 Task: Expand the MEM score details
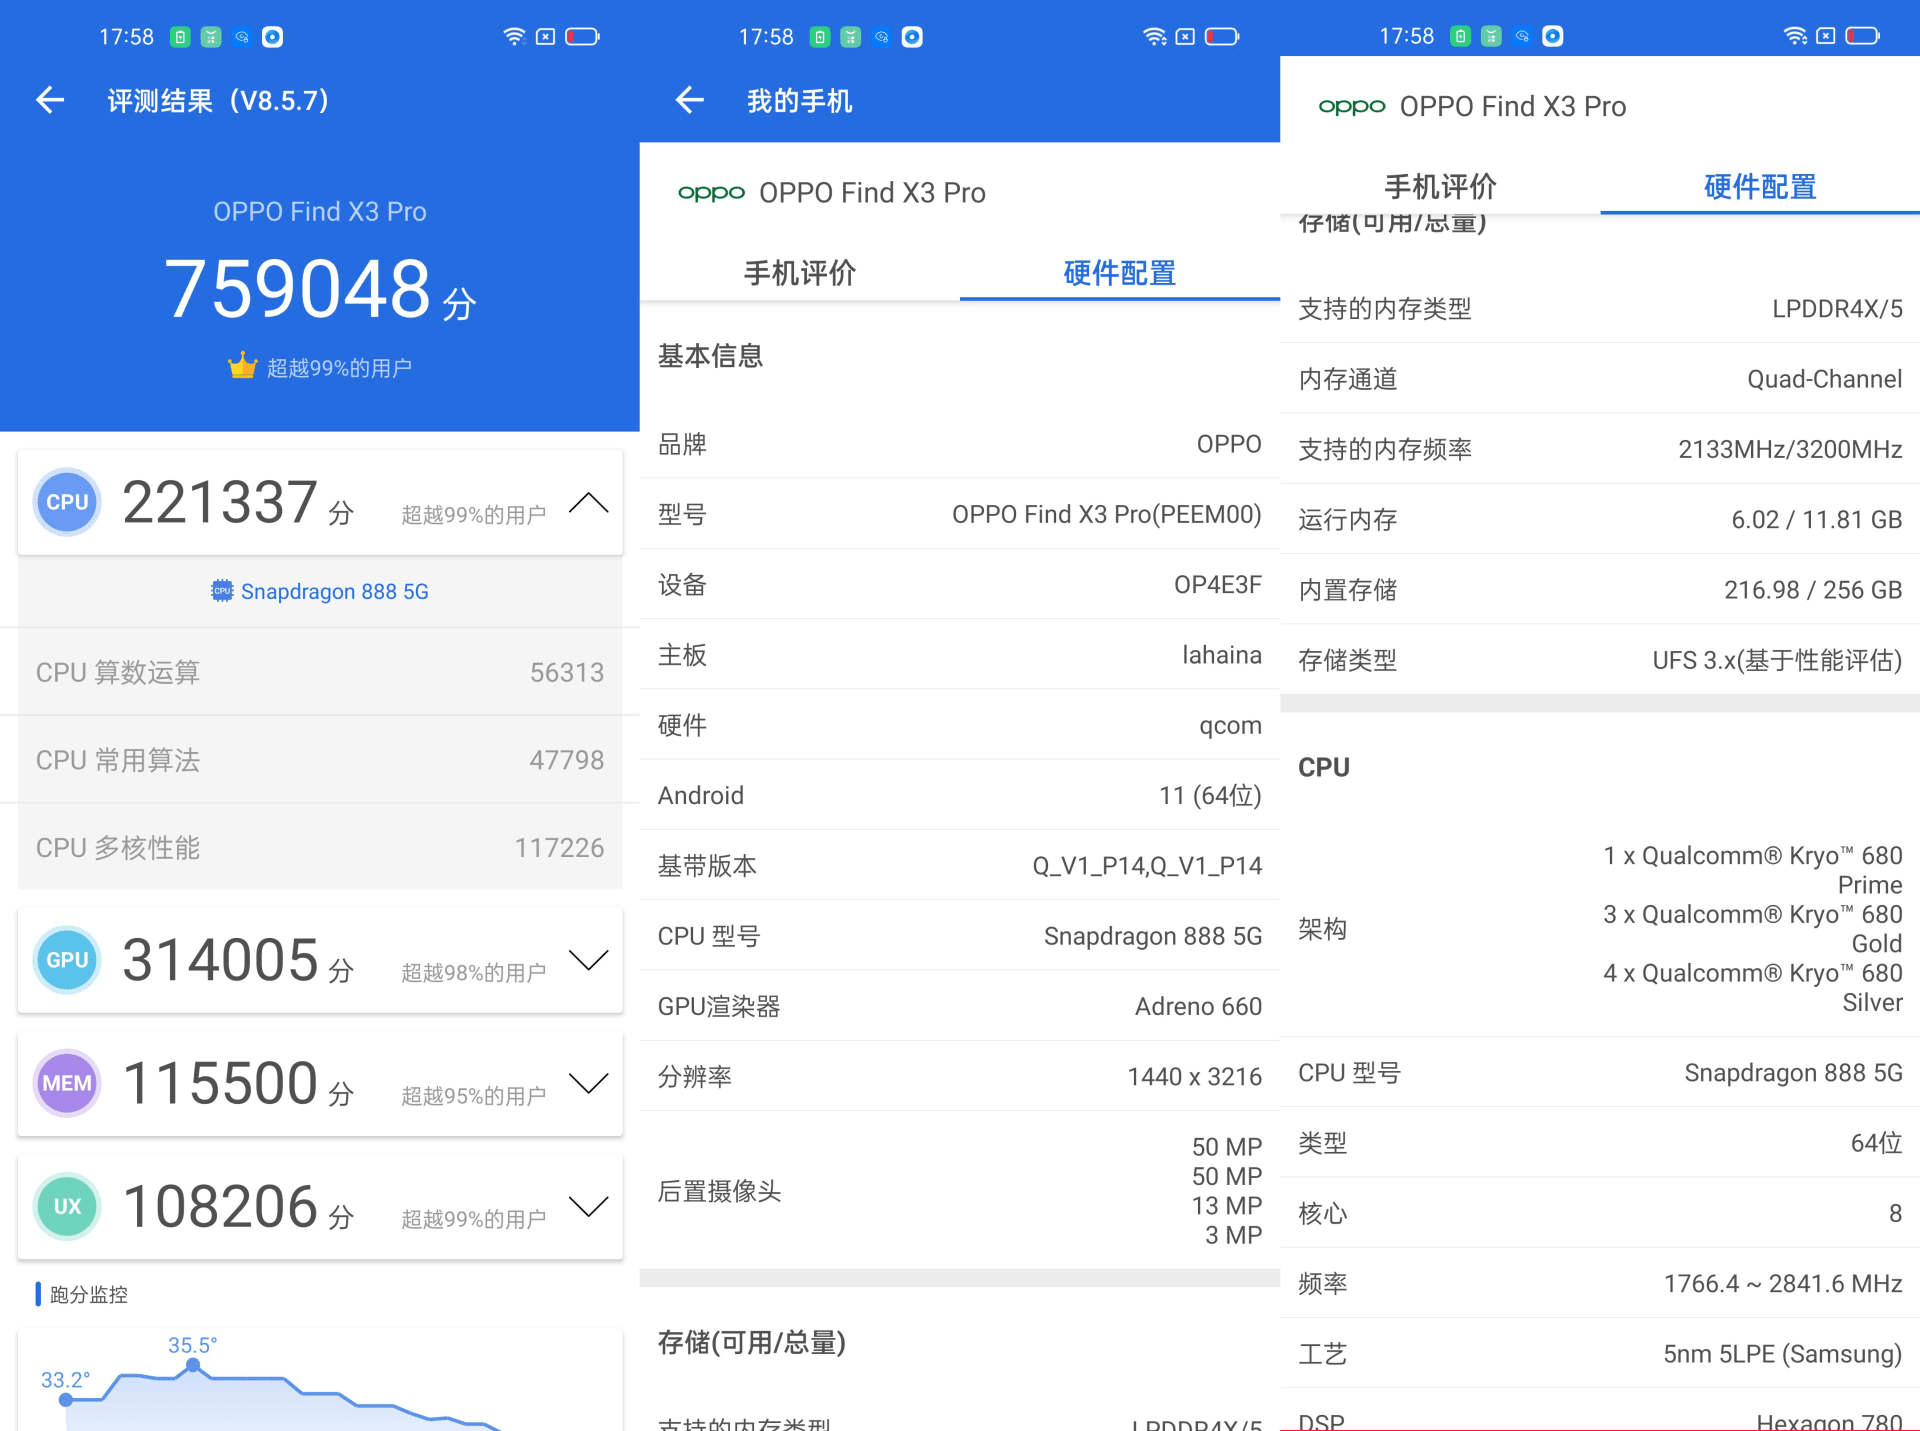click(x=589, y=1083)
